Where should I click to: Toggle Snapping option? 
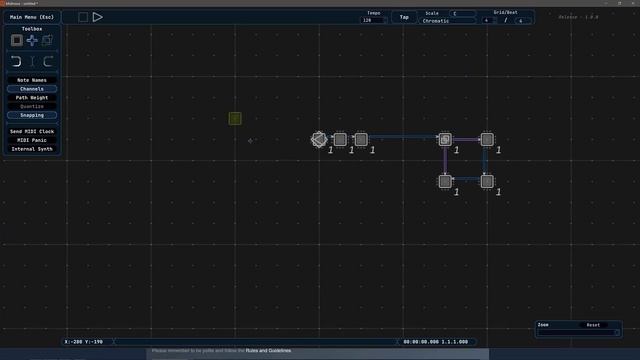(x=32, y=116)
